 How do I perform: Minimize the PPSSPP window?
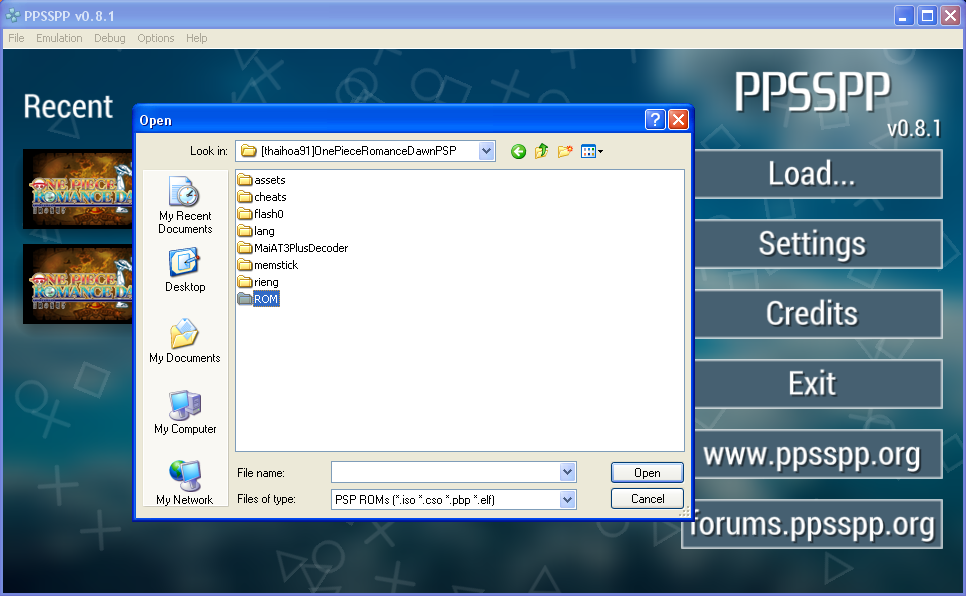pyautogui.click(x=904, y=15)
